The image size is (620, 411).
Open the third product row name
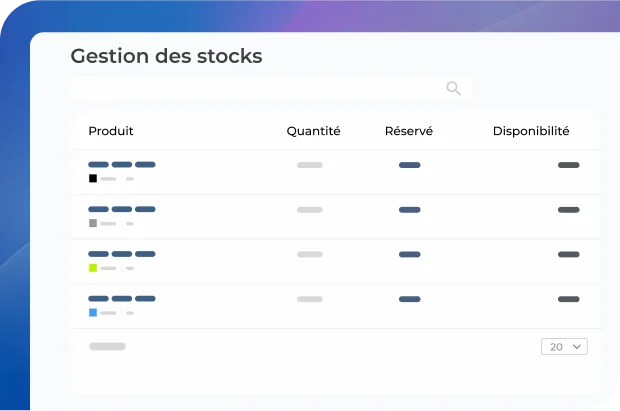point(122,254)
